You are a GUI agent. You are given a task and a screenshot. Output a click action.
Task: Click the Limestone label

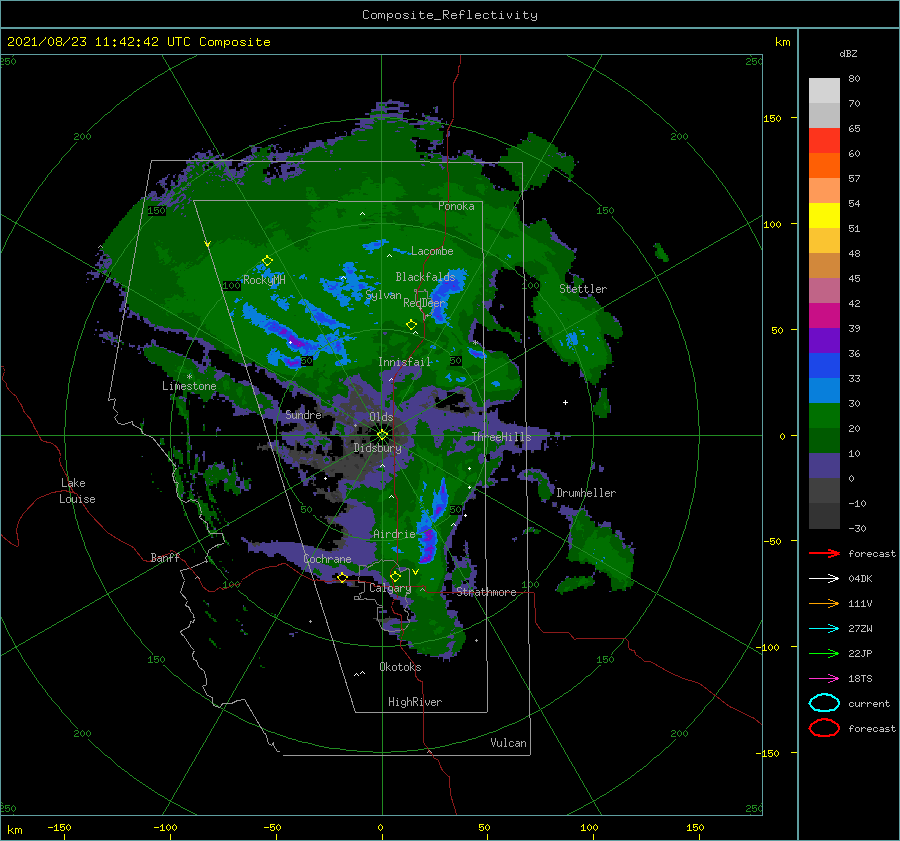[x=189, y=386]
